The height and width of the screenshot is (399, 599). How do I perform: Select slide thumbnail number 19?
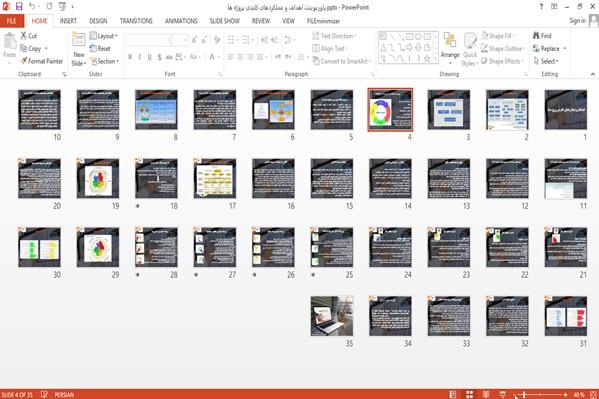[98, 178]
